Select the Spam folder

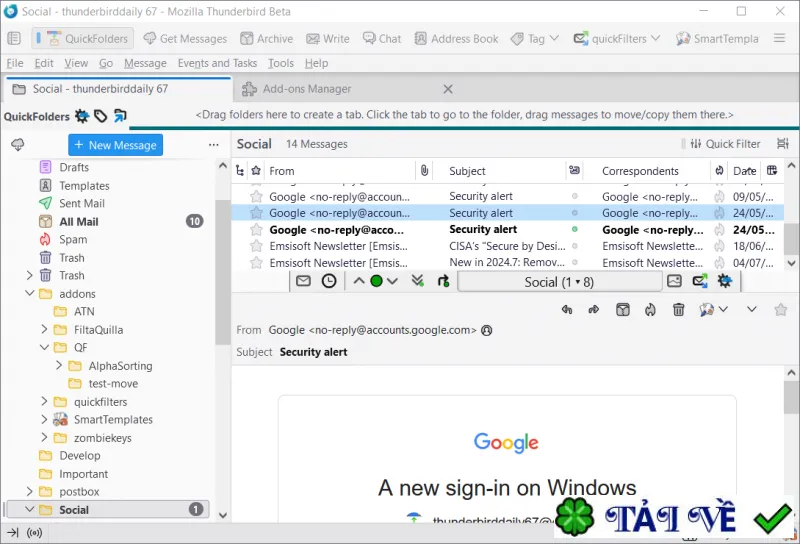(x=73, y=239)
